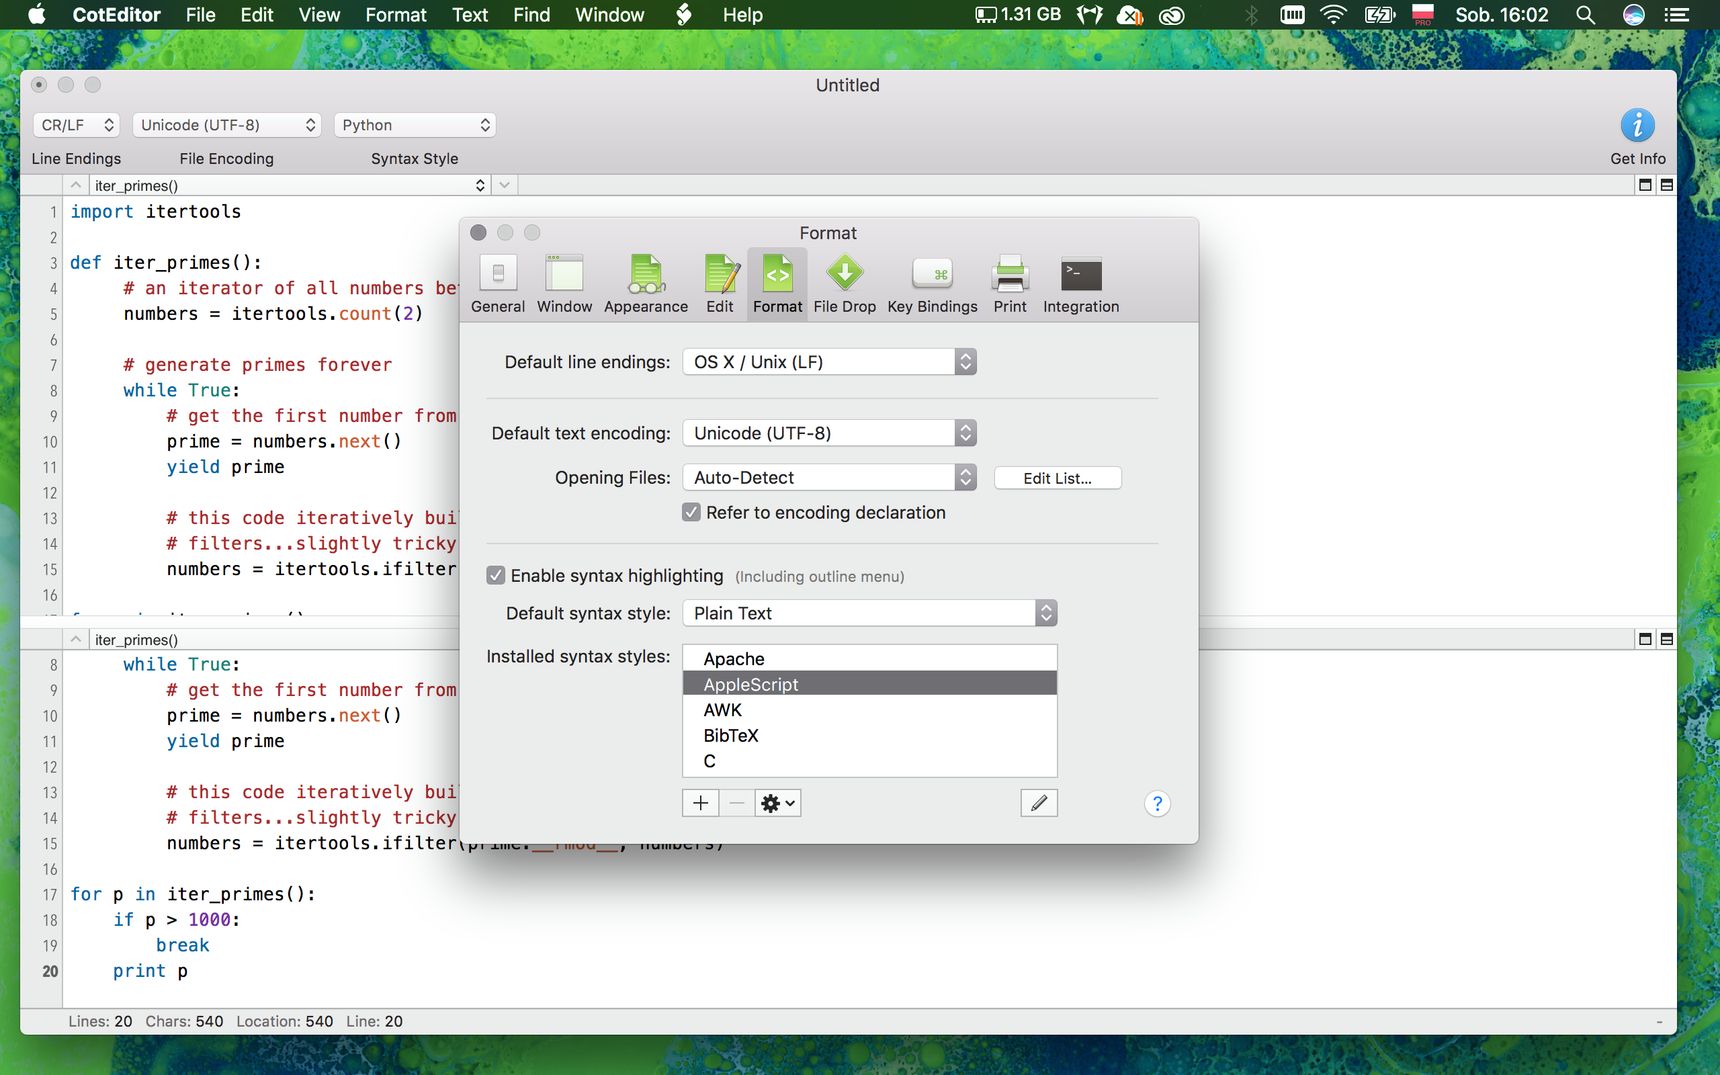Open Default syntax style Plain Text dropdown
The width and height of the screenshot is (1720, 1075).
click(869, 613)
